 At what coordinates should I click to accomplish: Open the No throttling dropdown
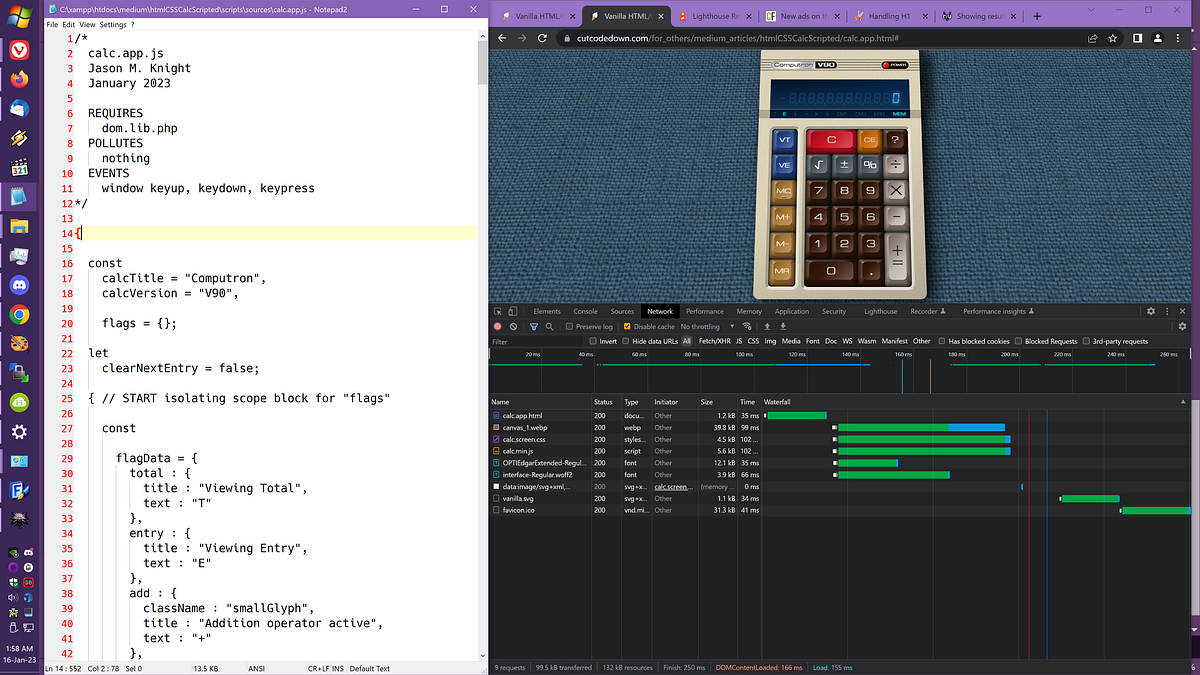(x=700, y=327)
